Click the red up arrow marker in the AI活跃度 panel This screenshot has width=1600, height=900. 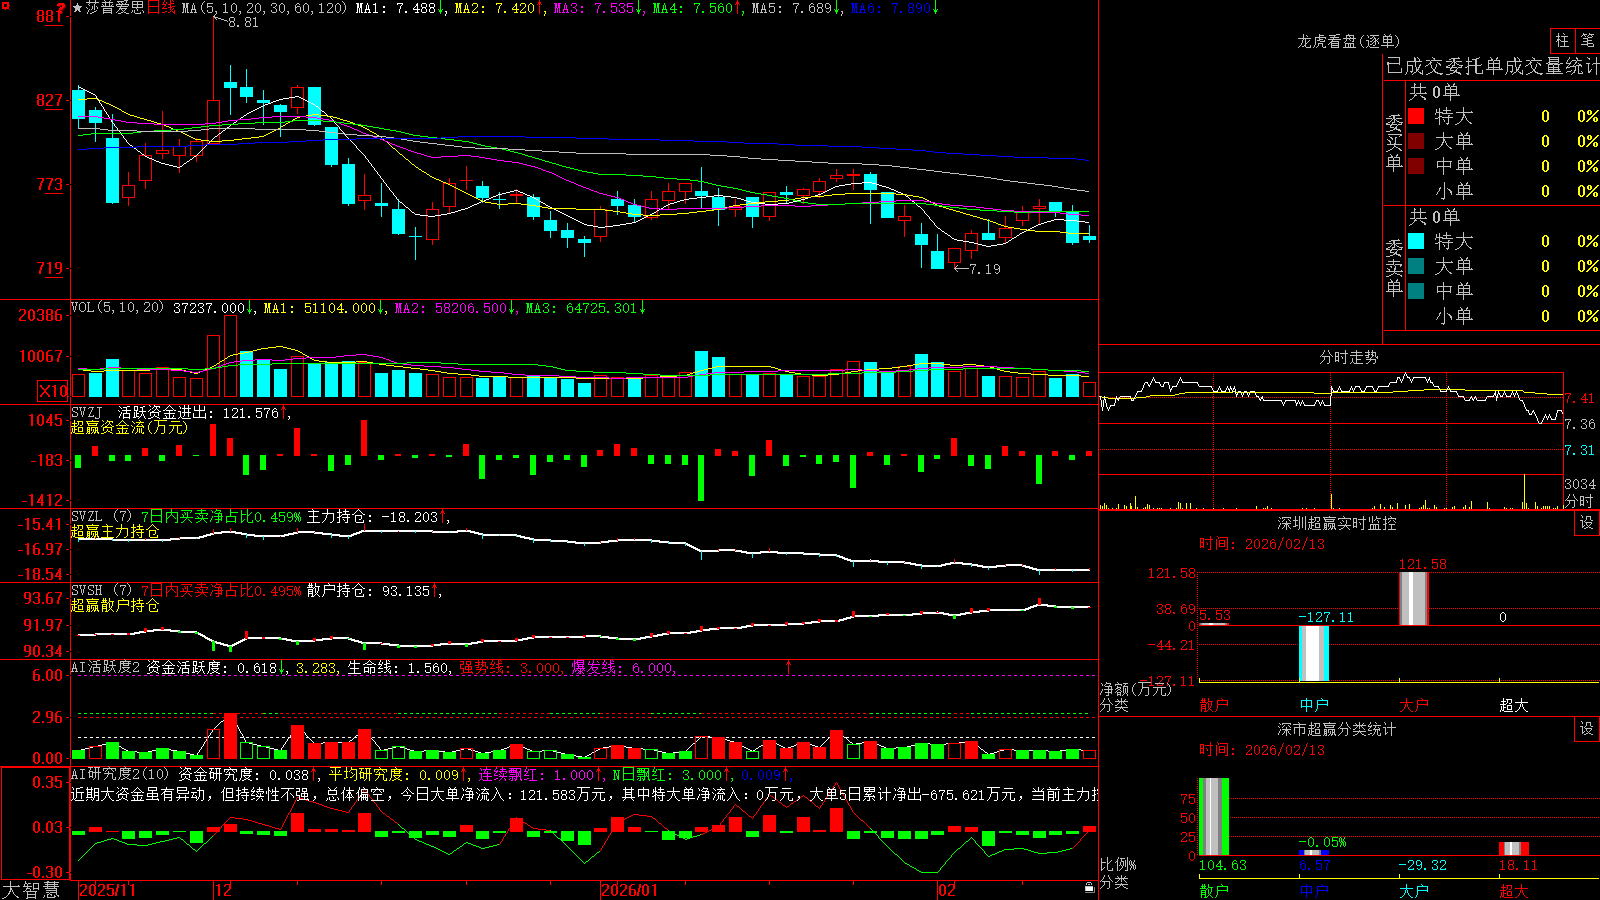pyautogui.click(x=789, y=666)
